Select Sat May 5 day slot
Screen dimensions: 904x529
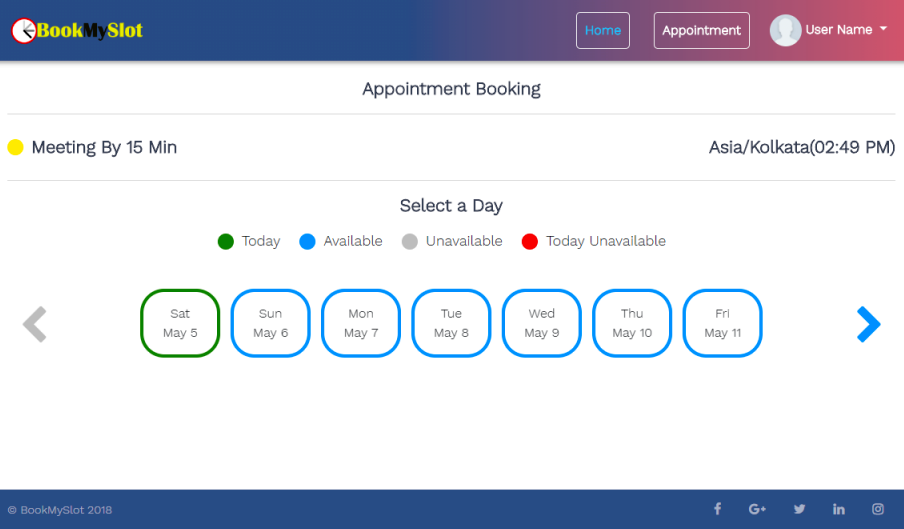point(180,323)
